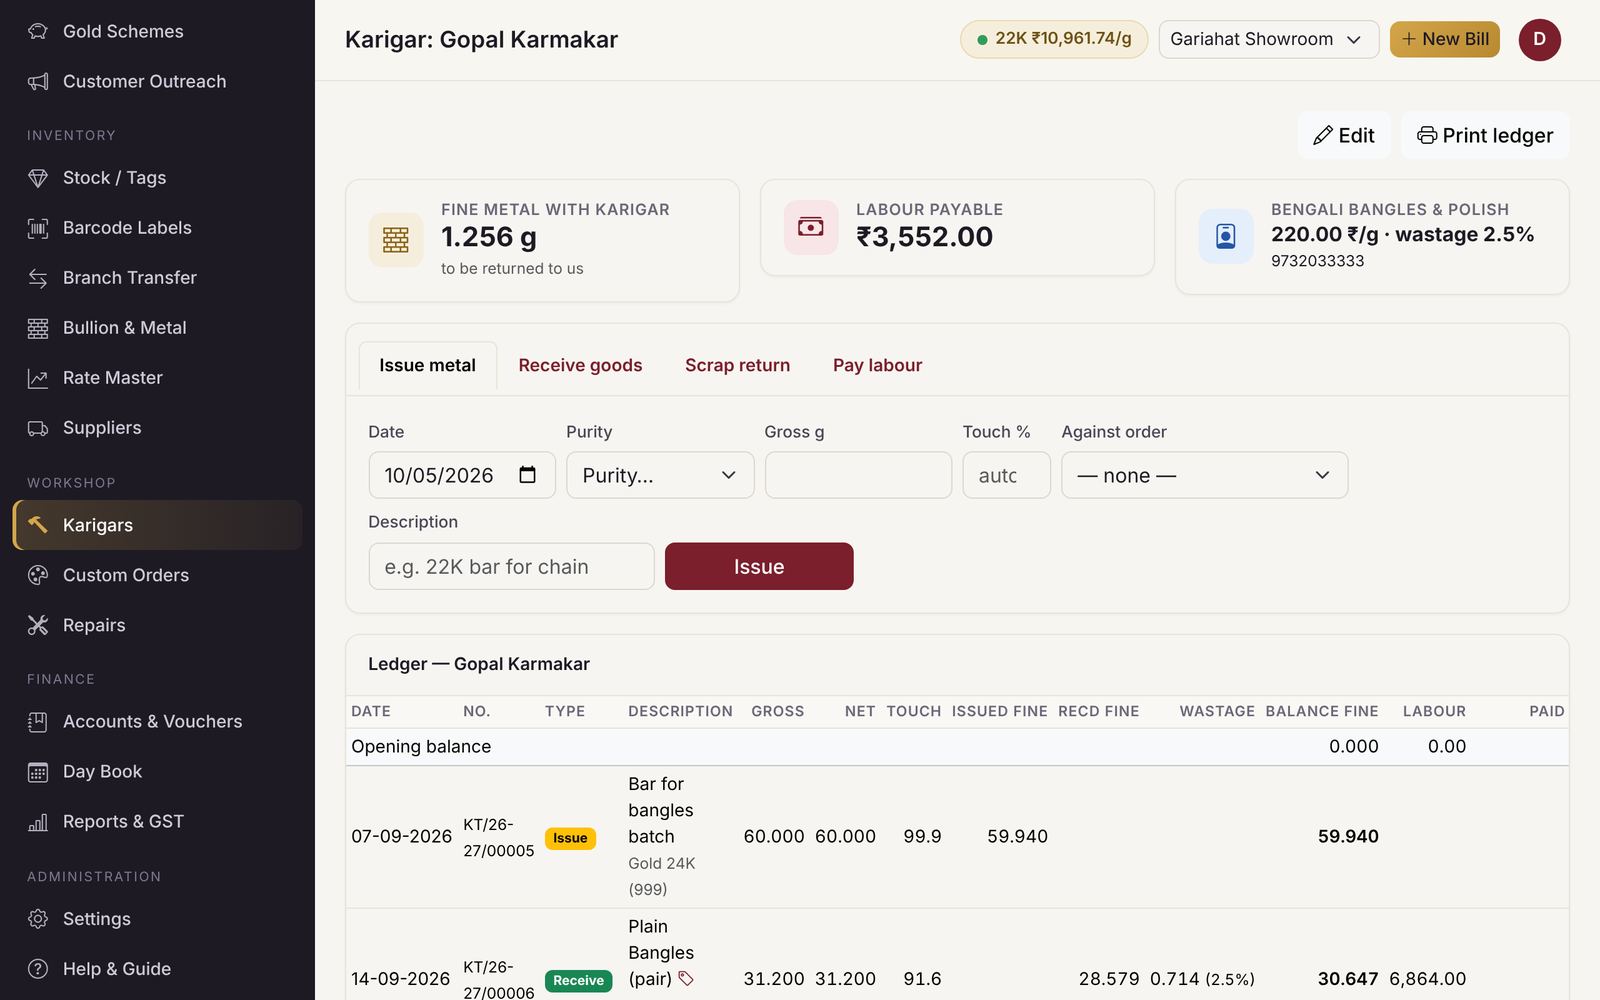Click voucher number KT/26-27/00005
This screenshot has width=1600, height=1000.
pyautogui.click(x=498, y=837)
